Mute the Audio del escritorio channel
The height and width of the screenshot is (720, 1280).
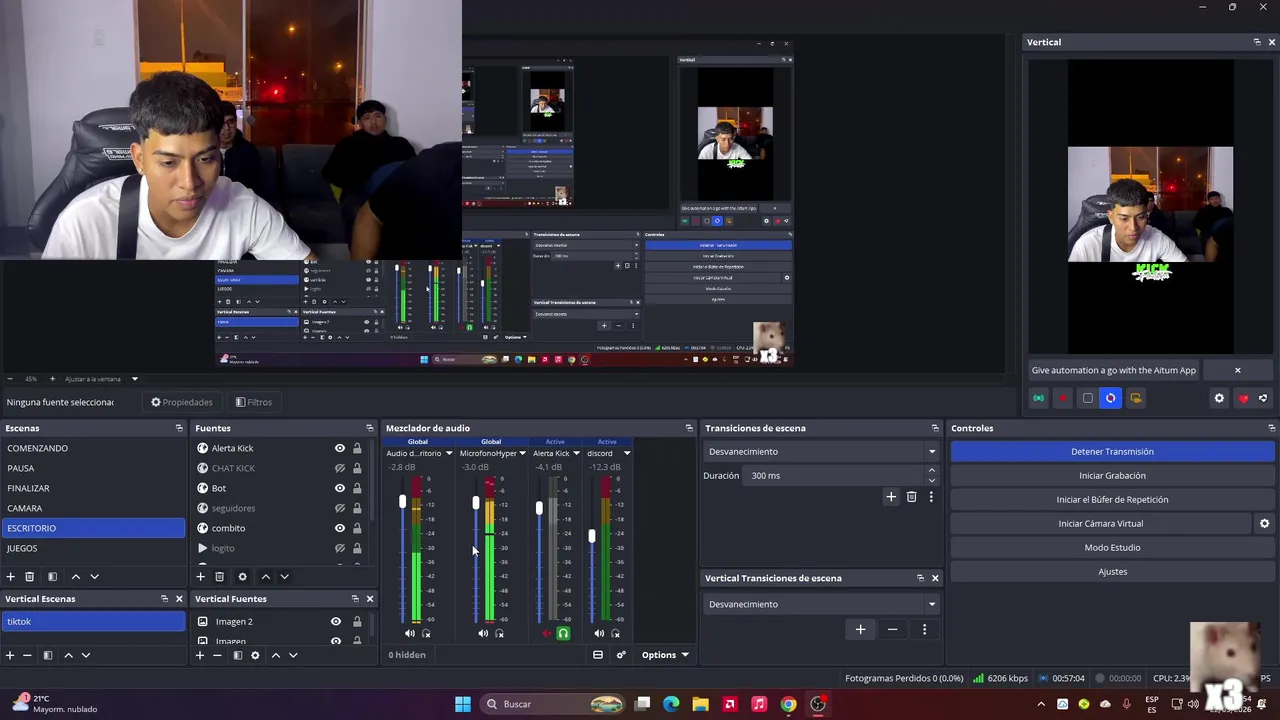coord(409,633)
